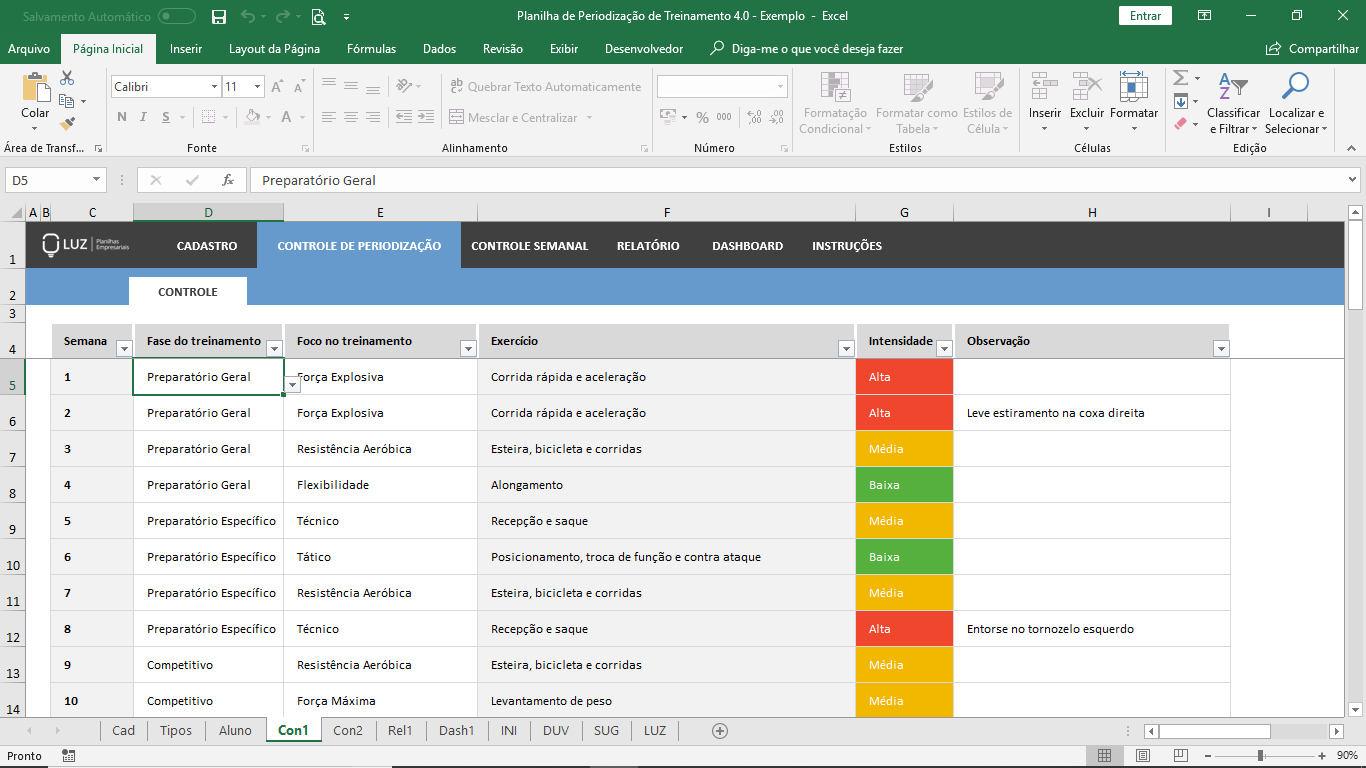Apply Underline (S) formatting
The height and width of the screenshot is (768, 1366).
pyautogui.click(x=166, y=117)
